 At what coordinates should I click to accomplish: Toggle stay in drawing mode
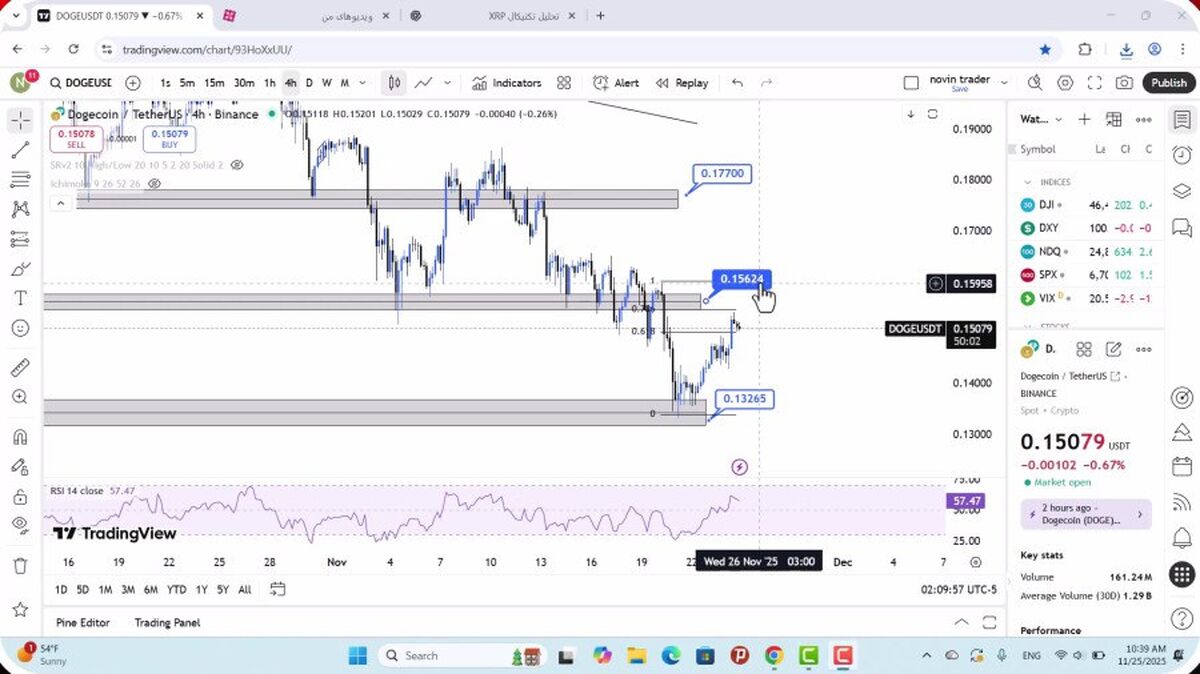pyautogui.click(x=20, y=467)
